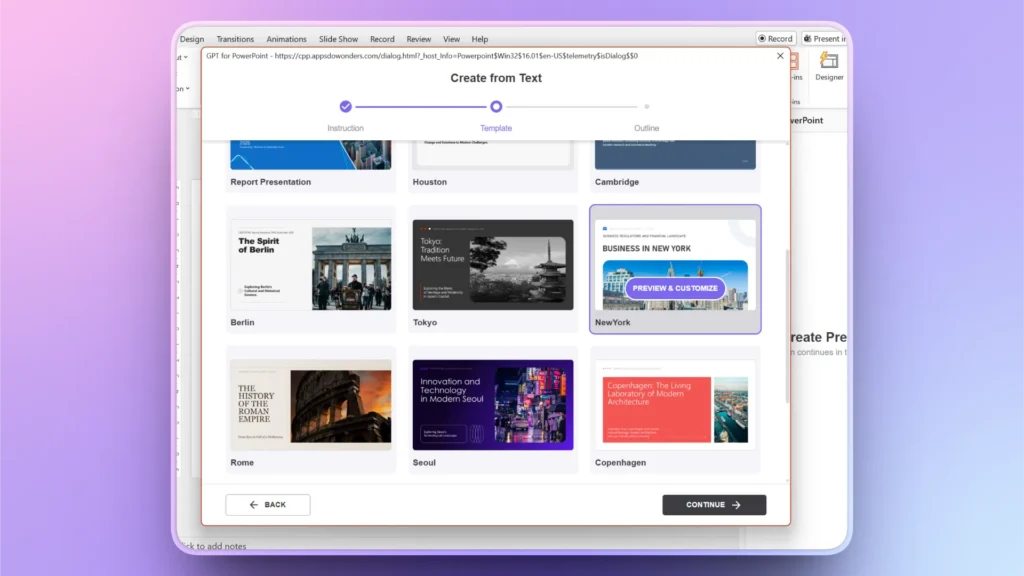Click the Create from Text heading

(496, 78)
